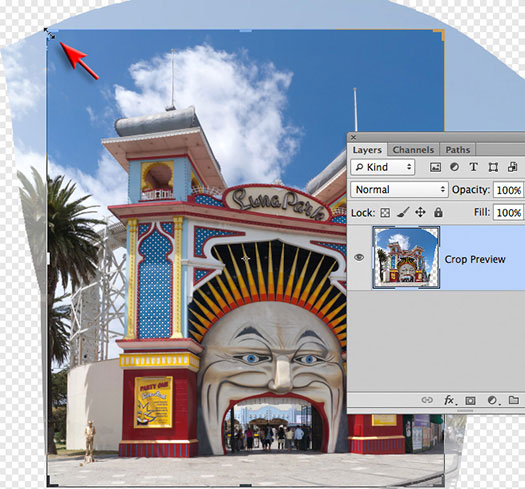Add a layer mask
Screen dimensions: 525x489
click(x=470, y=400)
